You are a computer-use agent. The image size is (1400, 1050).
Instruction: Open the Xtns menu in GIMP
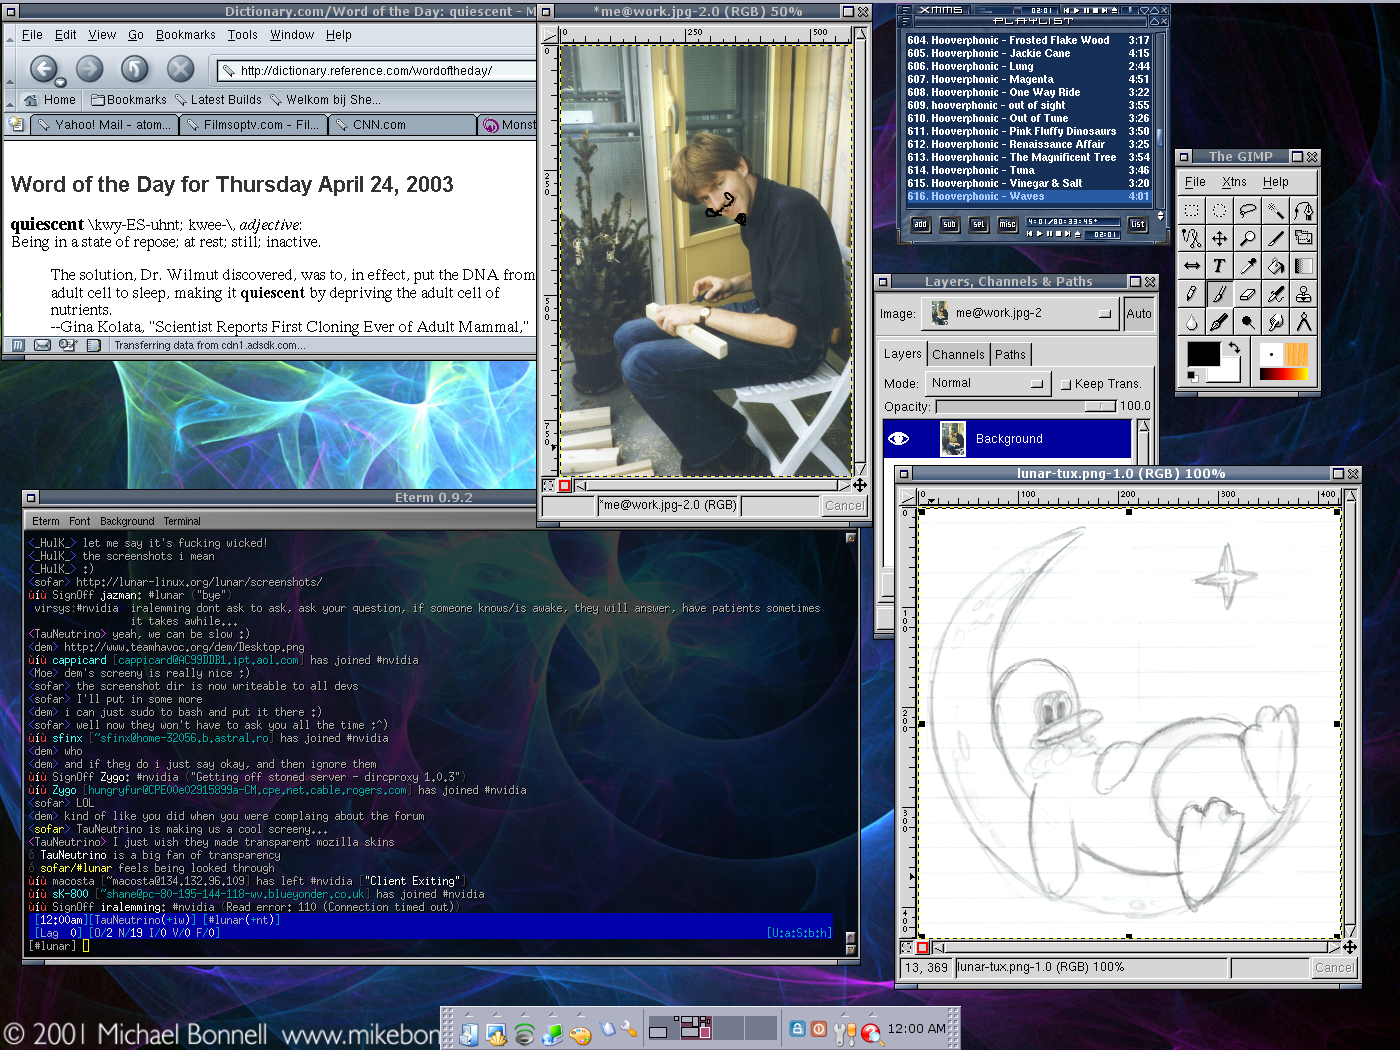pyautogui.click(x=1234, y=182)
